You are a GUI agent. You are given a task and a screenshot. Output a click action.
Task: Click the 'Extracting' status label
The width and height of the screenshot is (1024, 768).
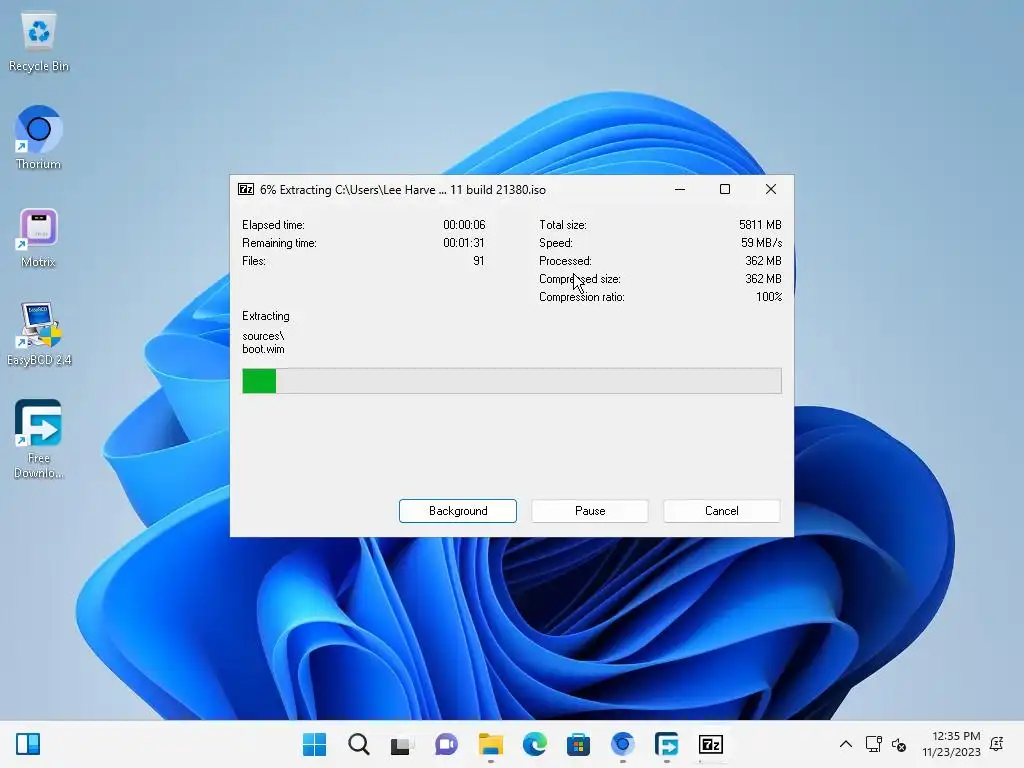265,316
